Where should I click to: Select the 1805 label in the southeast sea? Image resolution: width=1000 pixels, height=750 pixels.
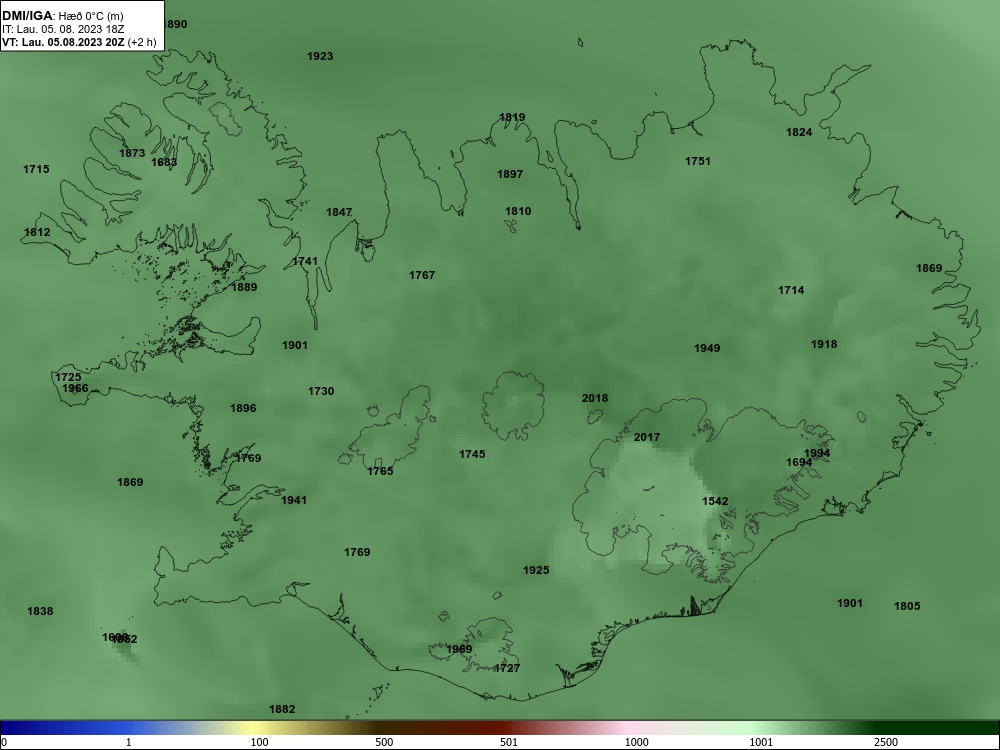coord(907,607)
